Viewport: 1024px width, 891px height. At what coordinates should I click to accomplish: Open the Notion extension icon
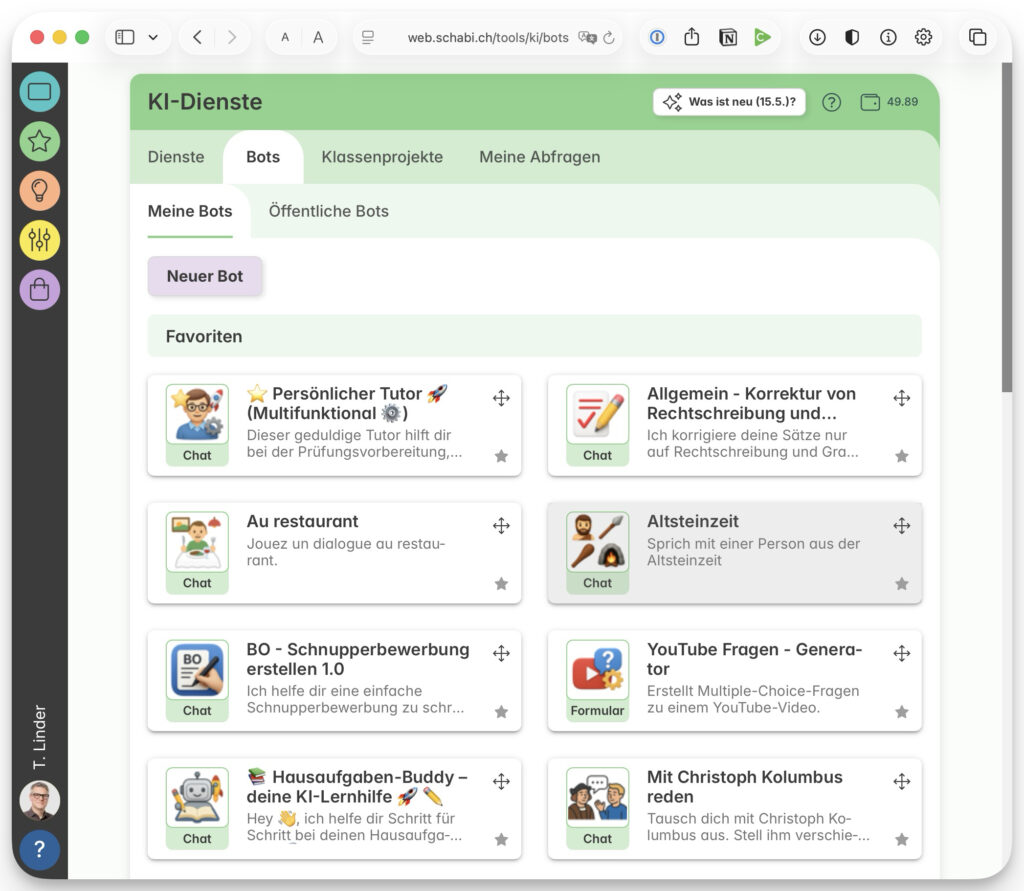tap(728, 37)
